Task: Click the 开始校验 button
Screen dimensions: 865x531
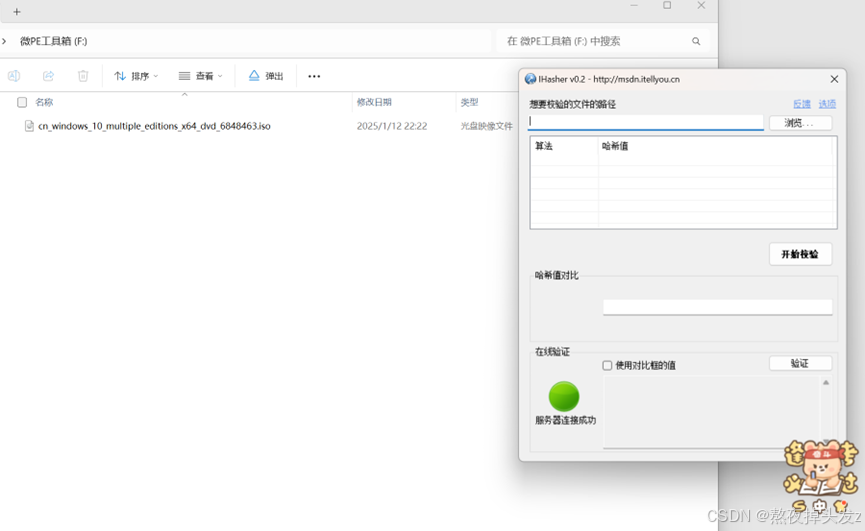Action: 800,254
